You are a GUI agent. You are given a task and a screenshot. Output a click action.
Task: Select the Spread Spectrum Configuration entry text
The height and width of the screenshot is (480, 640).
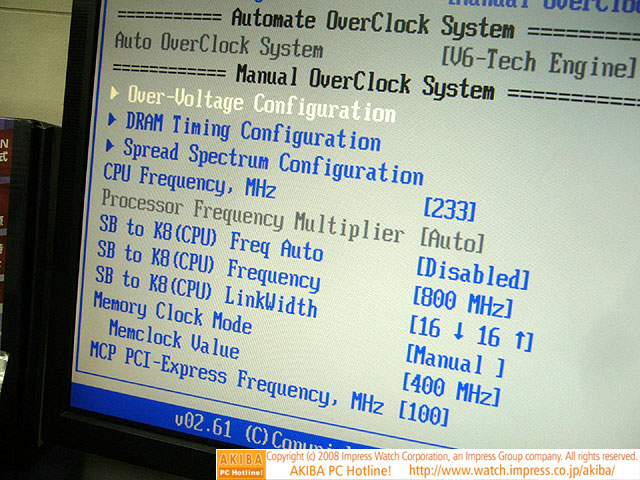pos(272,160)
